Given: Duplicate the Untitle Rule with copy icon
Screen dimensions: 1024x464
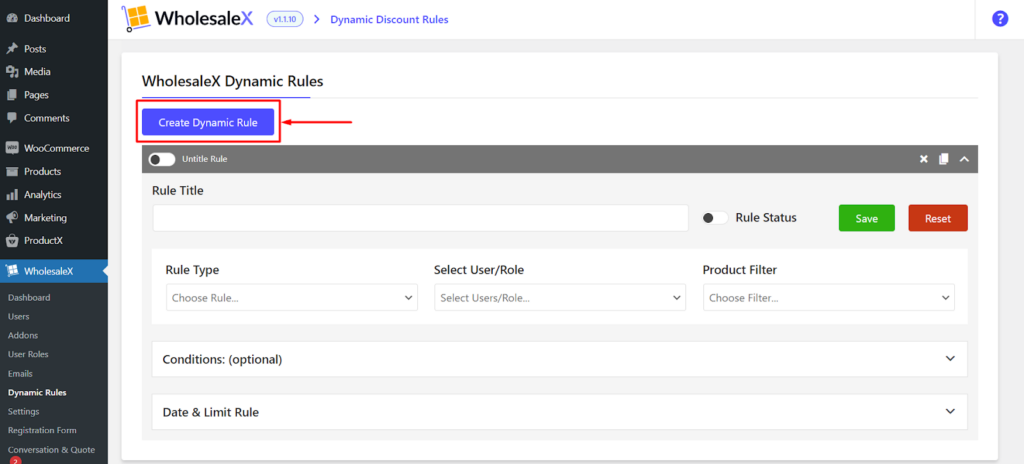Looking at the screenshot, I should click(943, 159).
